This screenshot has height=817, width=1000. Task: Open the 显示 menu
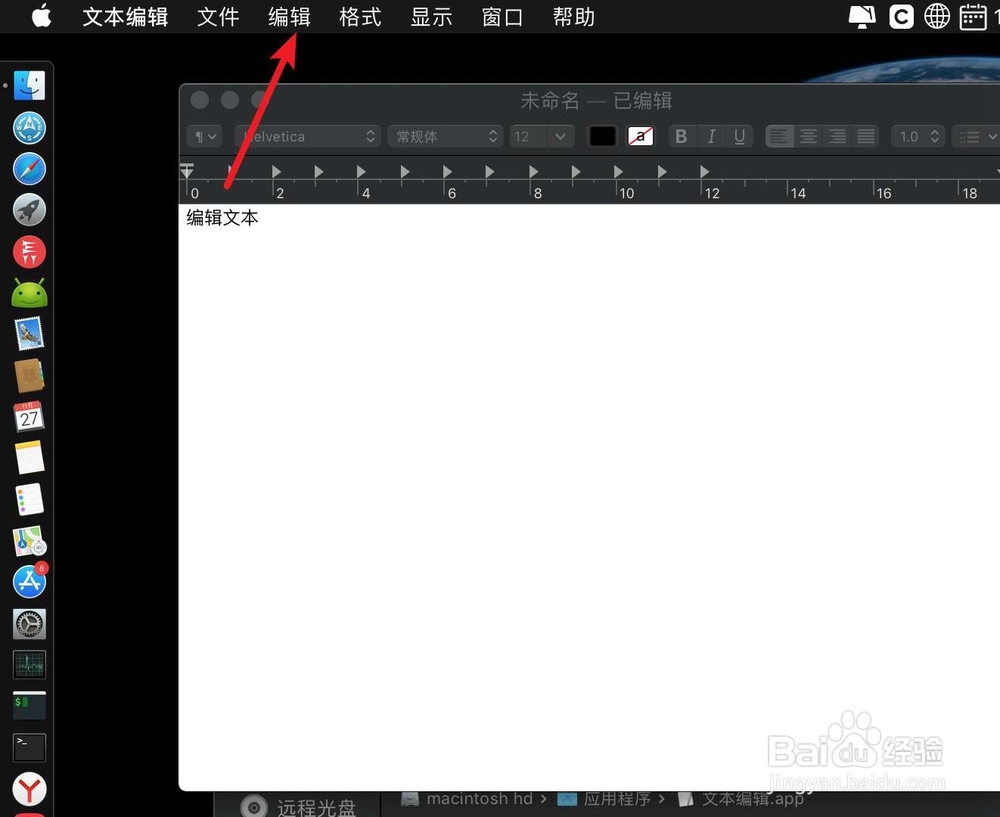click(431, 17)
